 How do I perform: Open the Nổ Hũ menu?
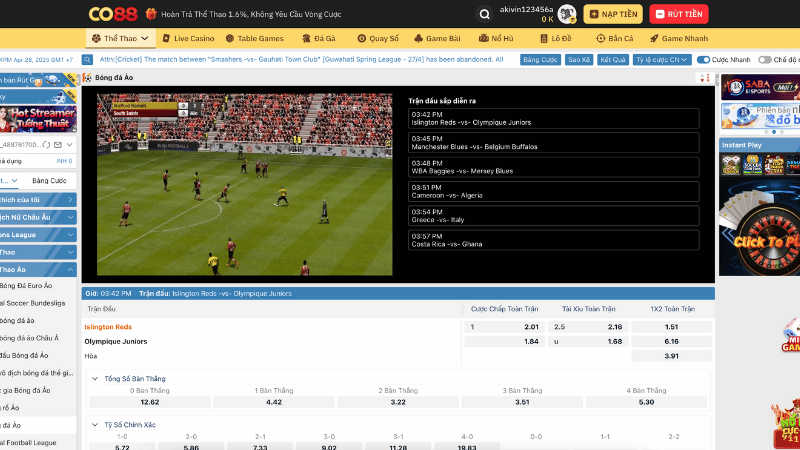[496, 38]
